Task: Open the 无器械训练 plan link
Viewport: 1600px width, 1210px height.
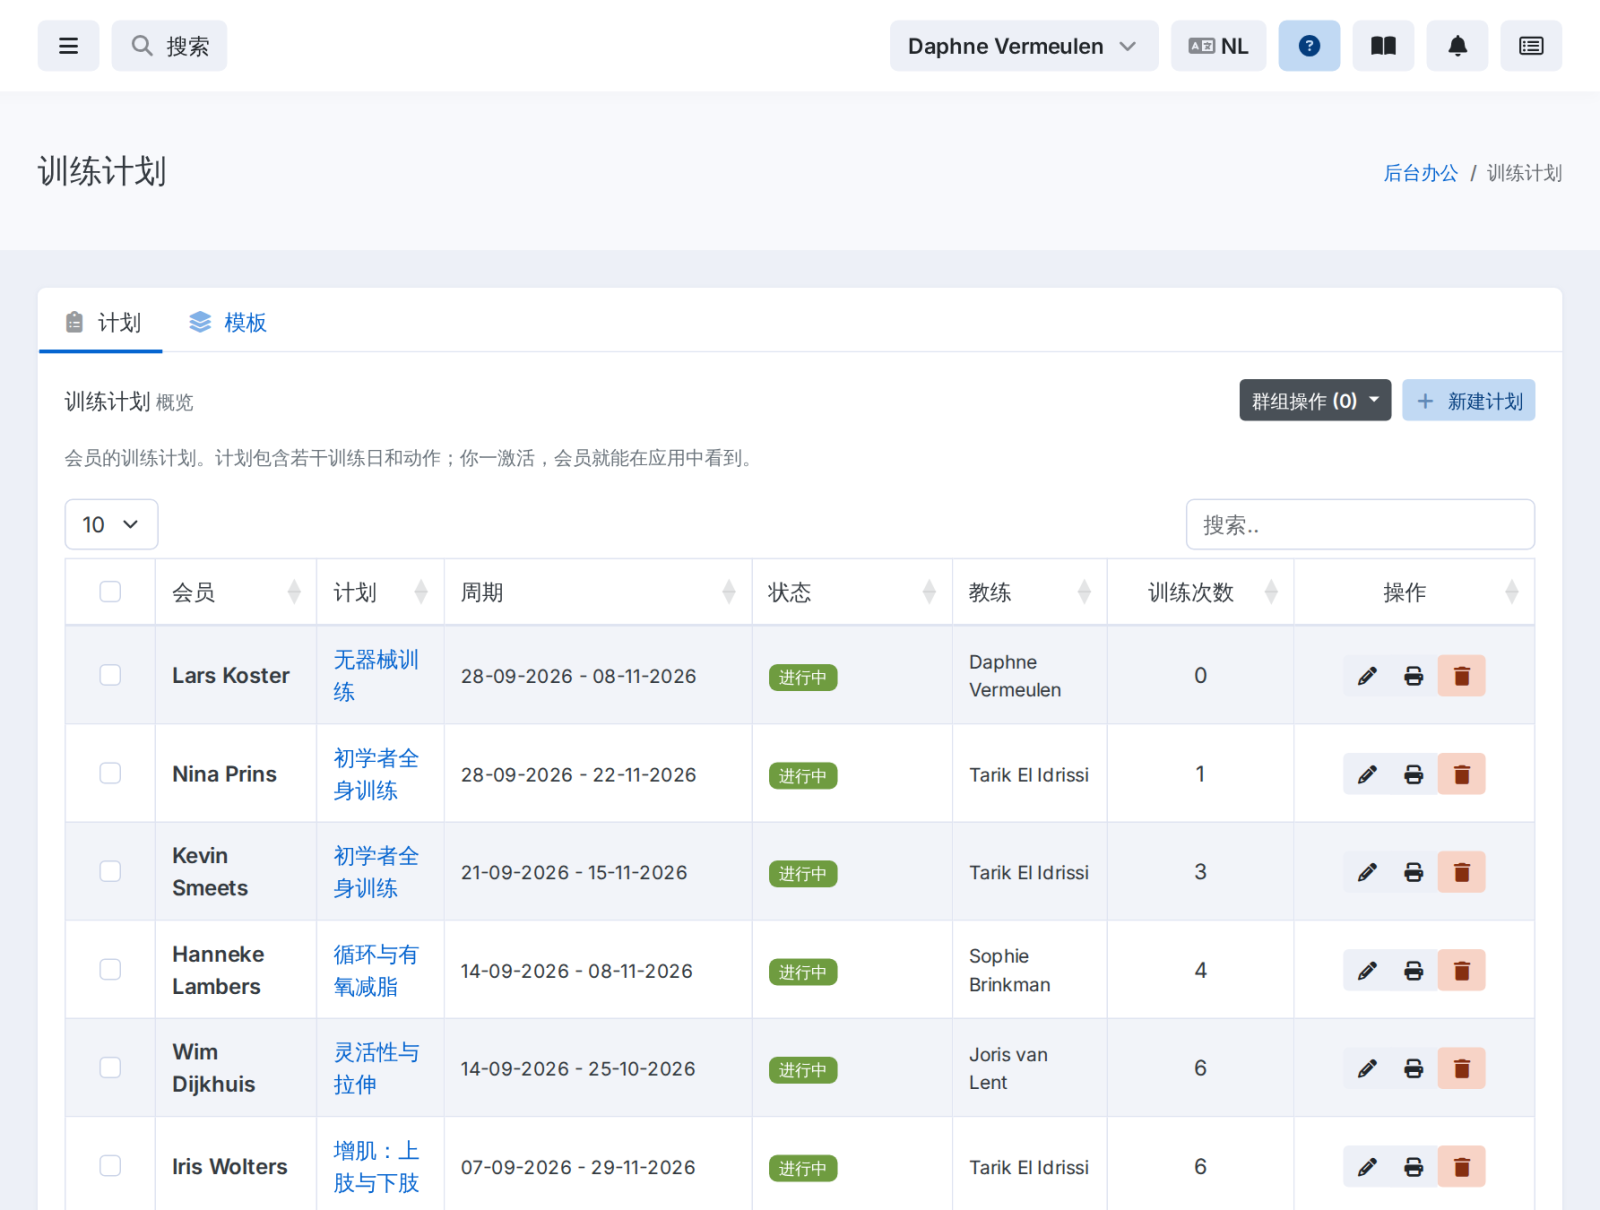Action: coord(375,676)
